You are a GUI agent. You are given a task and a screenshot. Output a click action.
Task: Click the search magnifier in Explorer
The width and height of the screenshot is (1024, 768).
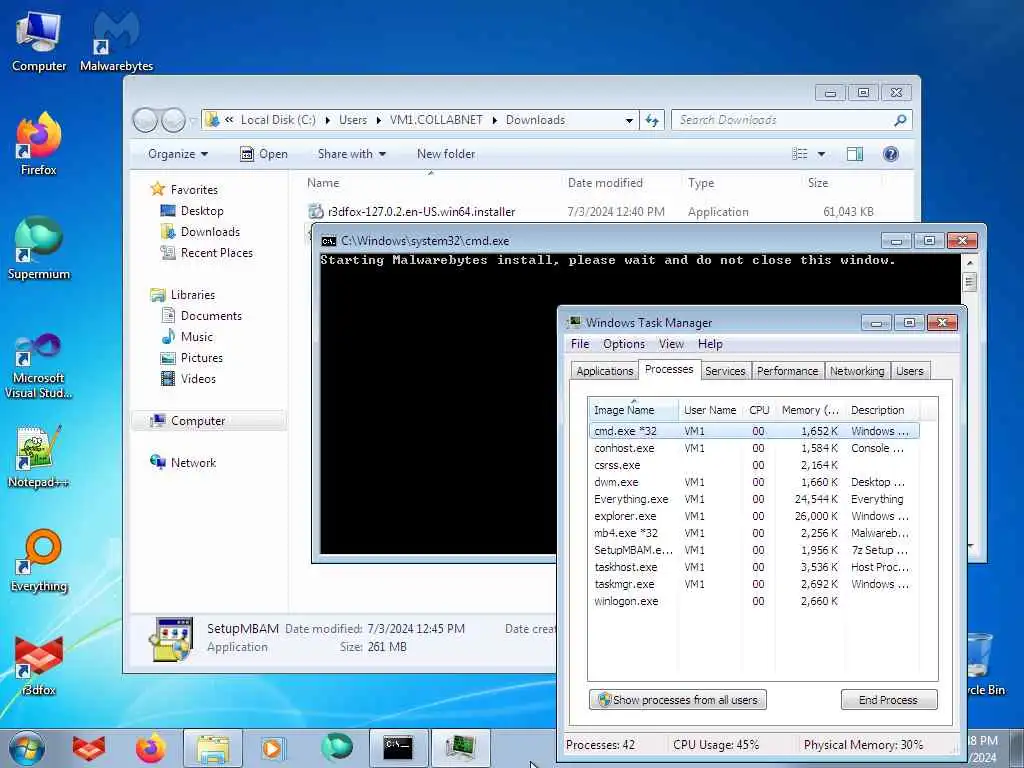(900, 120)
